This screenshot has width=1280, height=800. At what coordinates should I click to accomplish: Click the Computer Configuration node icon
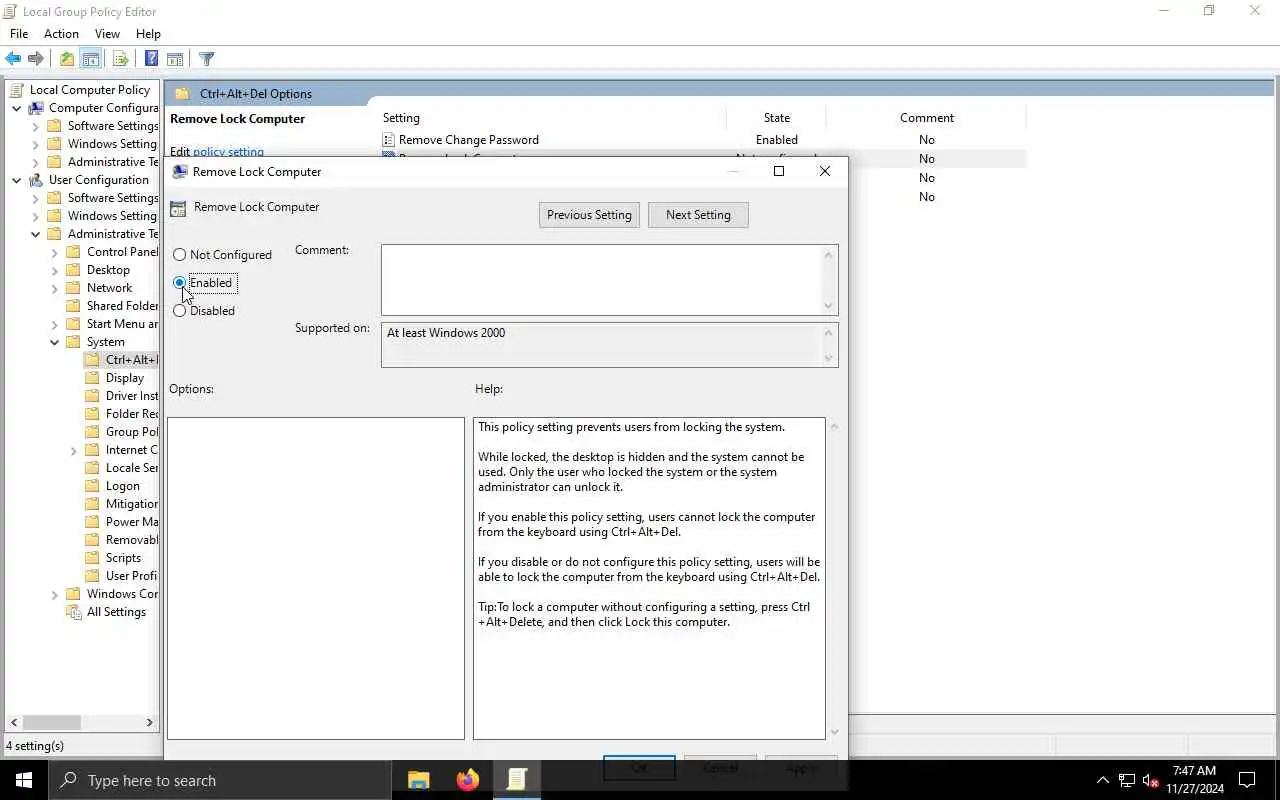coord(36,108)
